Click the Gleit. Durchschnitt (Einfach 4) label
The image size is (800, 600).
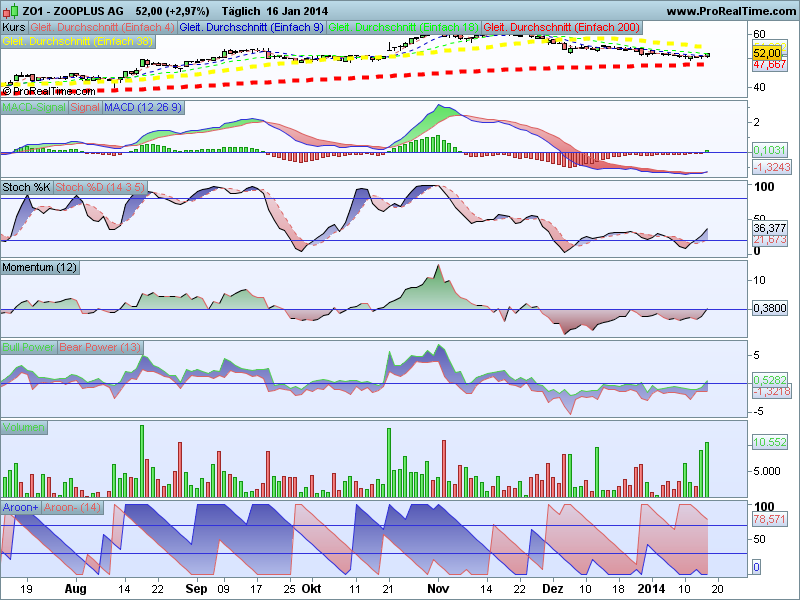103,28
